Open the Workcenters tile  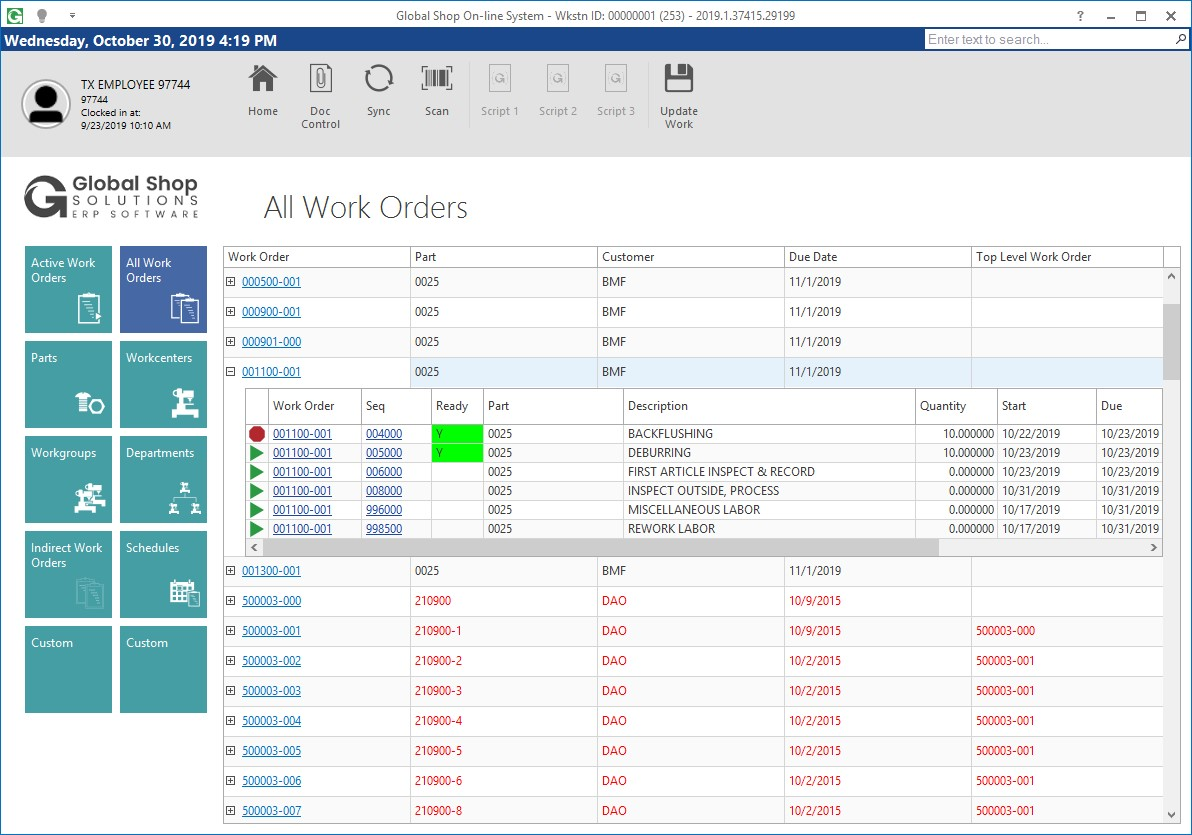point(163,384)
